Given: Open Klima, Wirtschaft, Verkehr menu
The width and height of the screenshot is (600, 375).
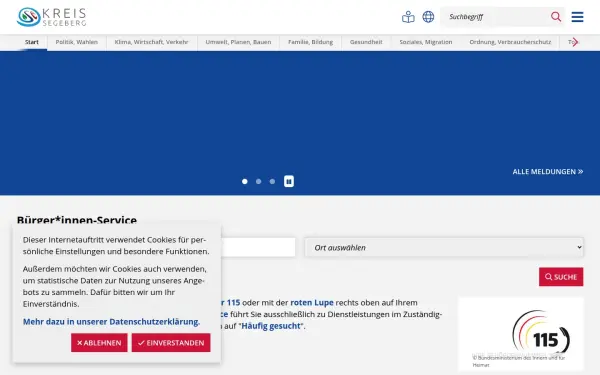Looking at the screenshot, I should coord(152,42).
